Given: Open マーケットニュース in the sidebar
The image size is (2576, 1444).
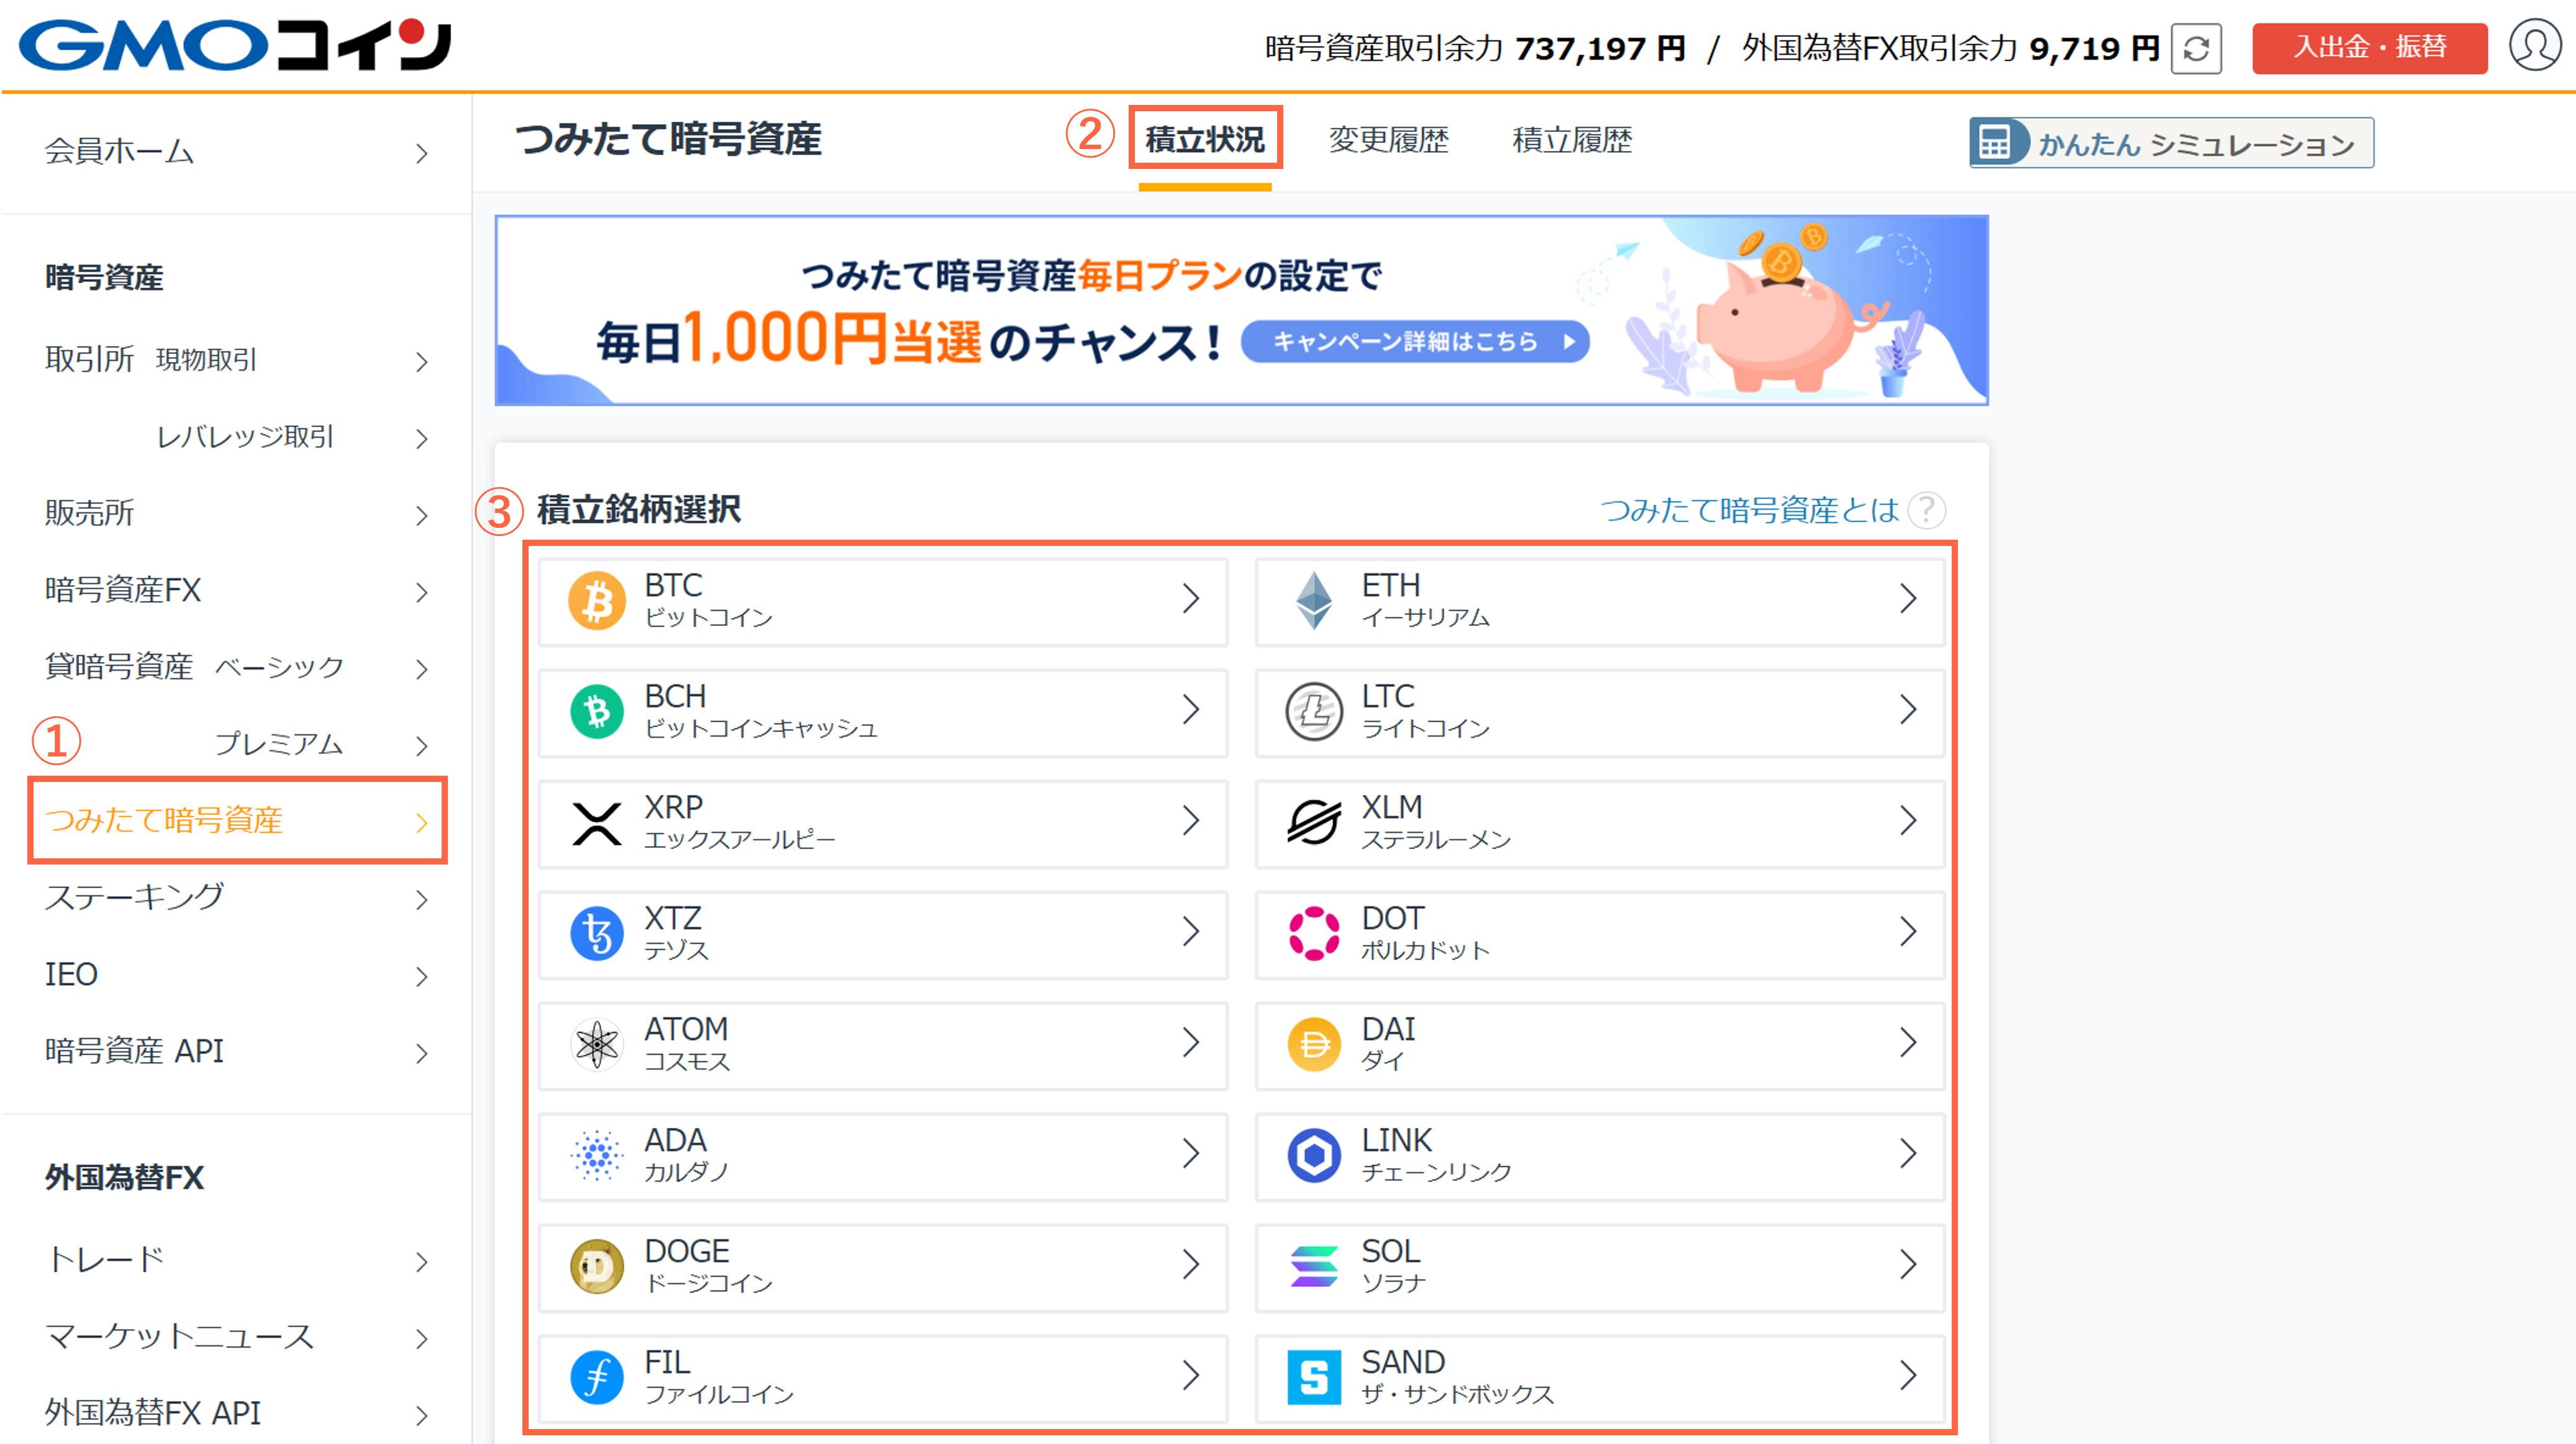Looking at the screenshot, I should point(236,1337).
